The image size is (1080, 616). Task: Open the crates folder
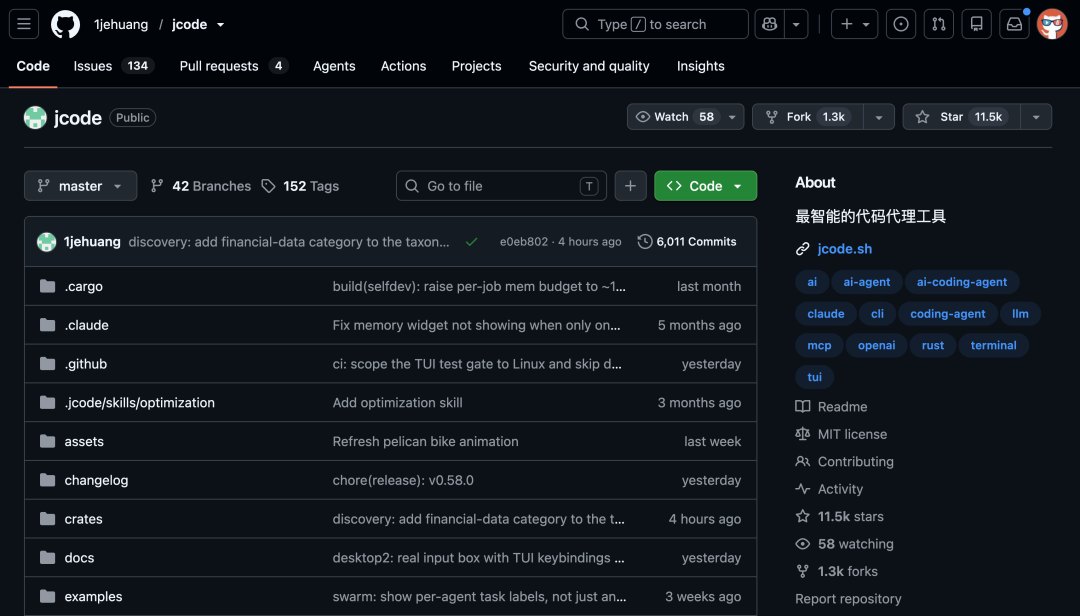coord(83,519)
